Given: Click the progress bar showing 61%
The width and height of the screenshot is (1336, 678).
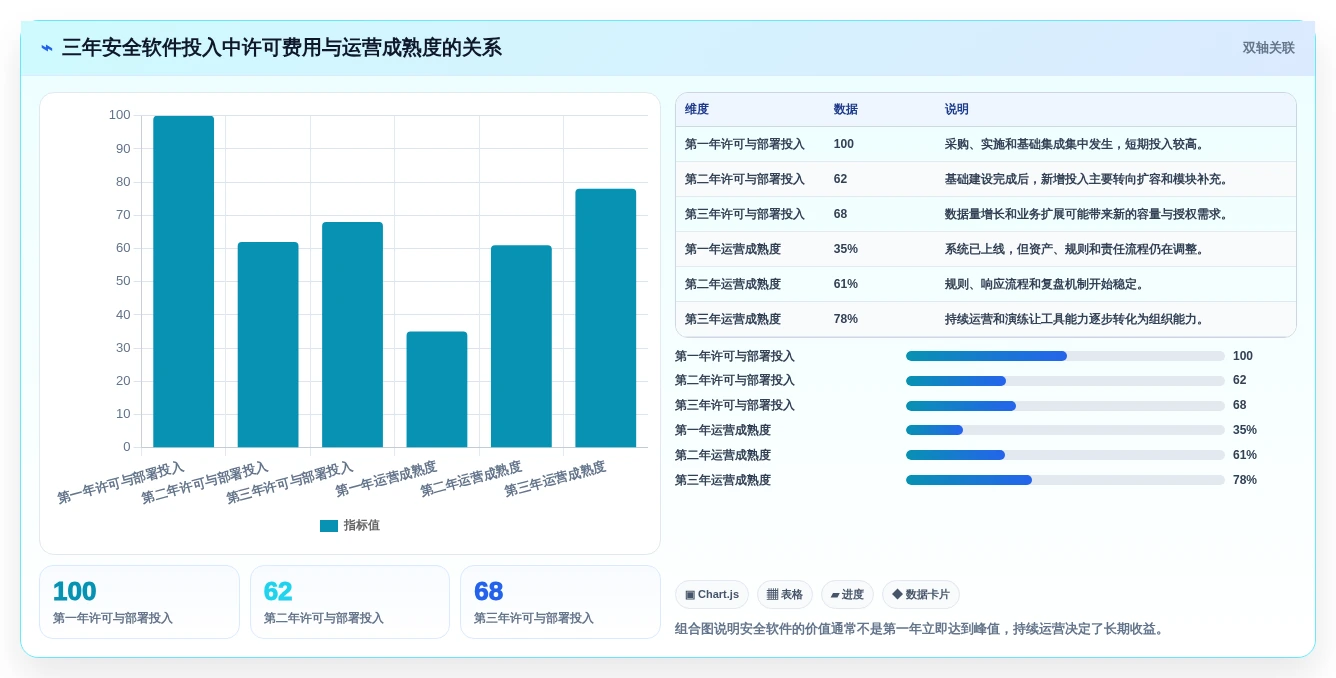Looking at the screenshot, I should [x=1065, y=455].
